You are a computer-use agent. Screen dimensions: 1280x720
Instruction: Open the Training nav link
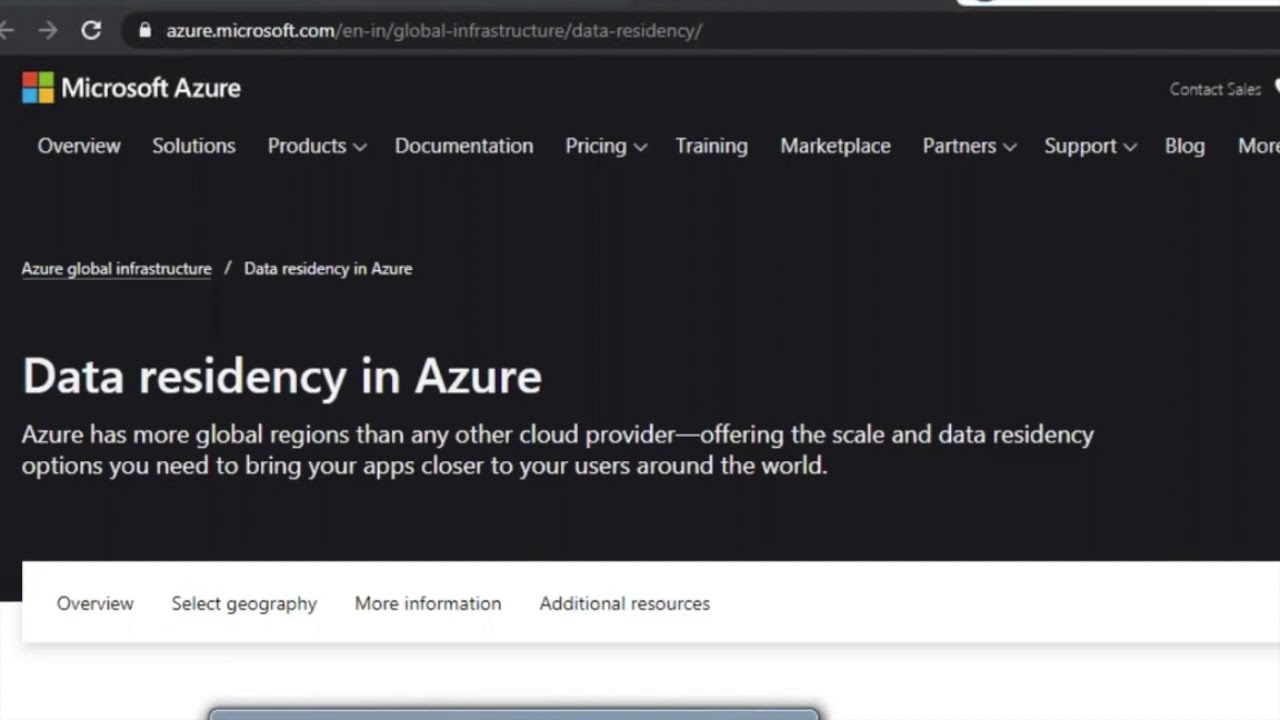pos(711,146)
